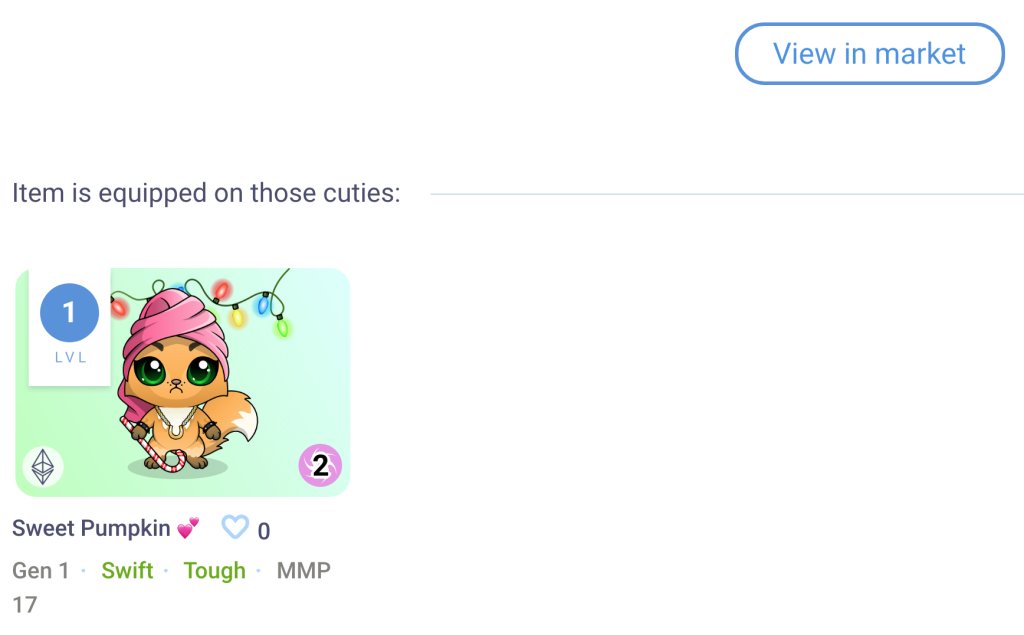Click the like count number 0
Screen dimensions: 1024x635
pyautogui.click(x=264, y=531)
